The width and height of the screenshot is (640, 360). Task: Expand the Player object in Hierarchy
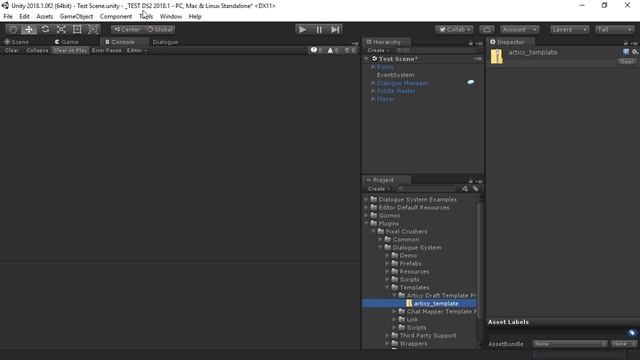click(x=373, y=99)
